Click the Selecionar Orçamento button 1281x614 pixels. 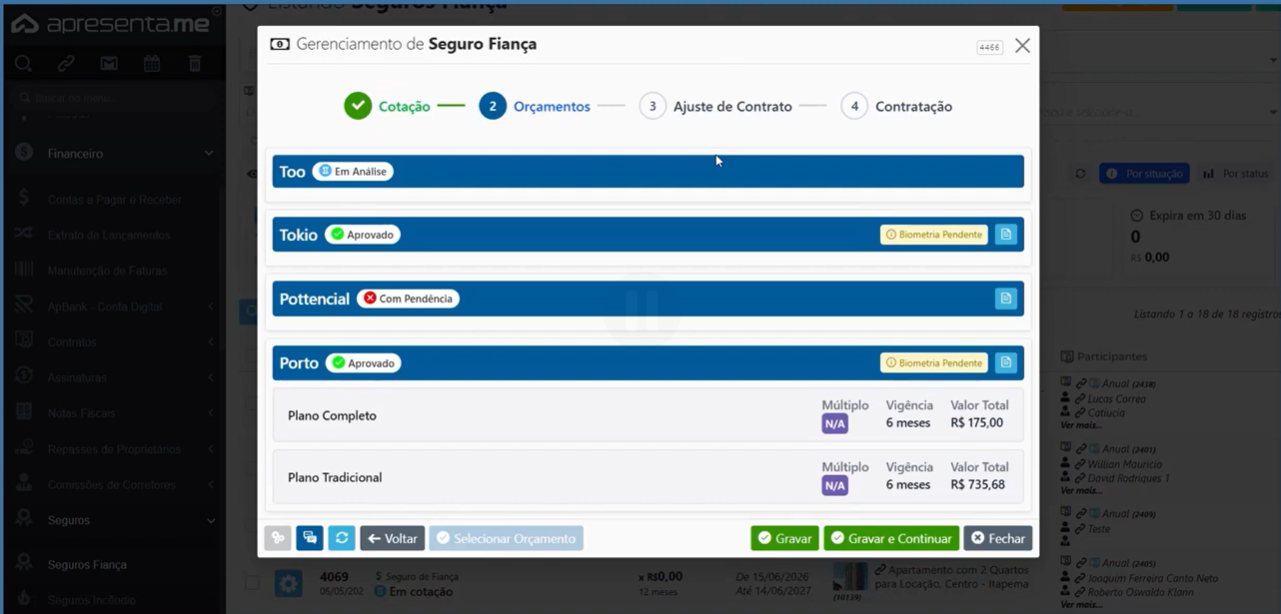tap(506, 538)
